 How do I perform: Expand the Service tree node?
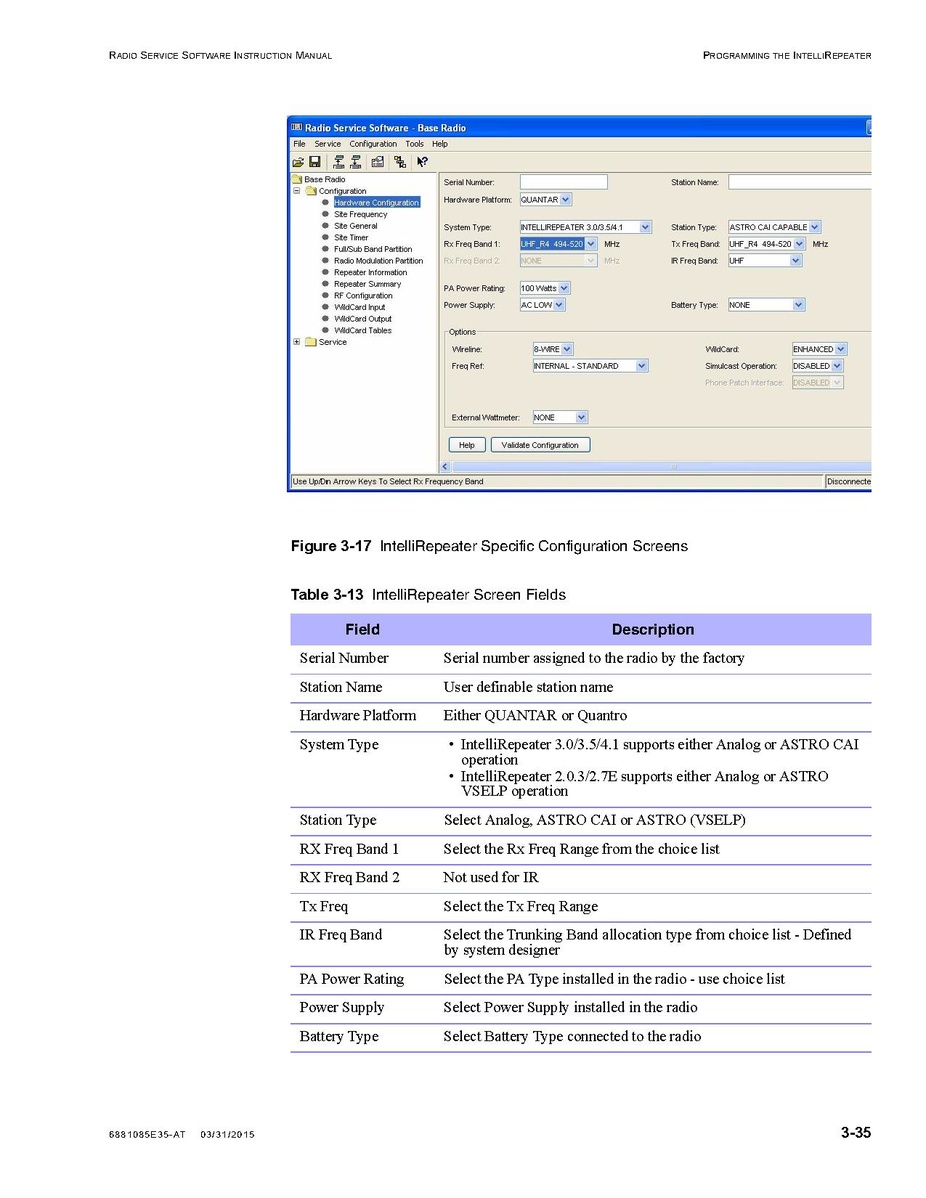[x=297, y=342]
